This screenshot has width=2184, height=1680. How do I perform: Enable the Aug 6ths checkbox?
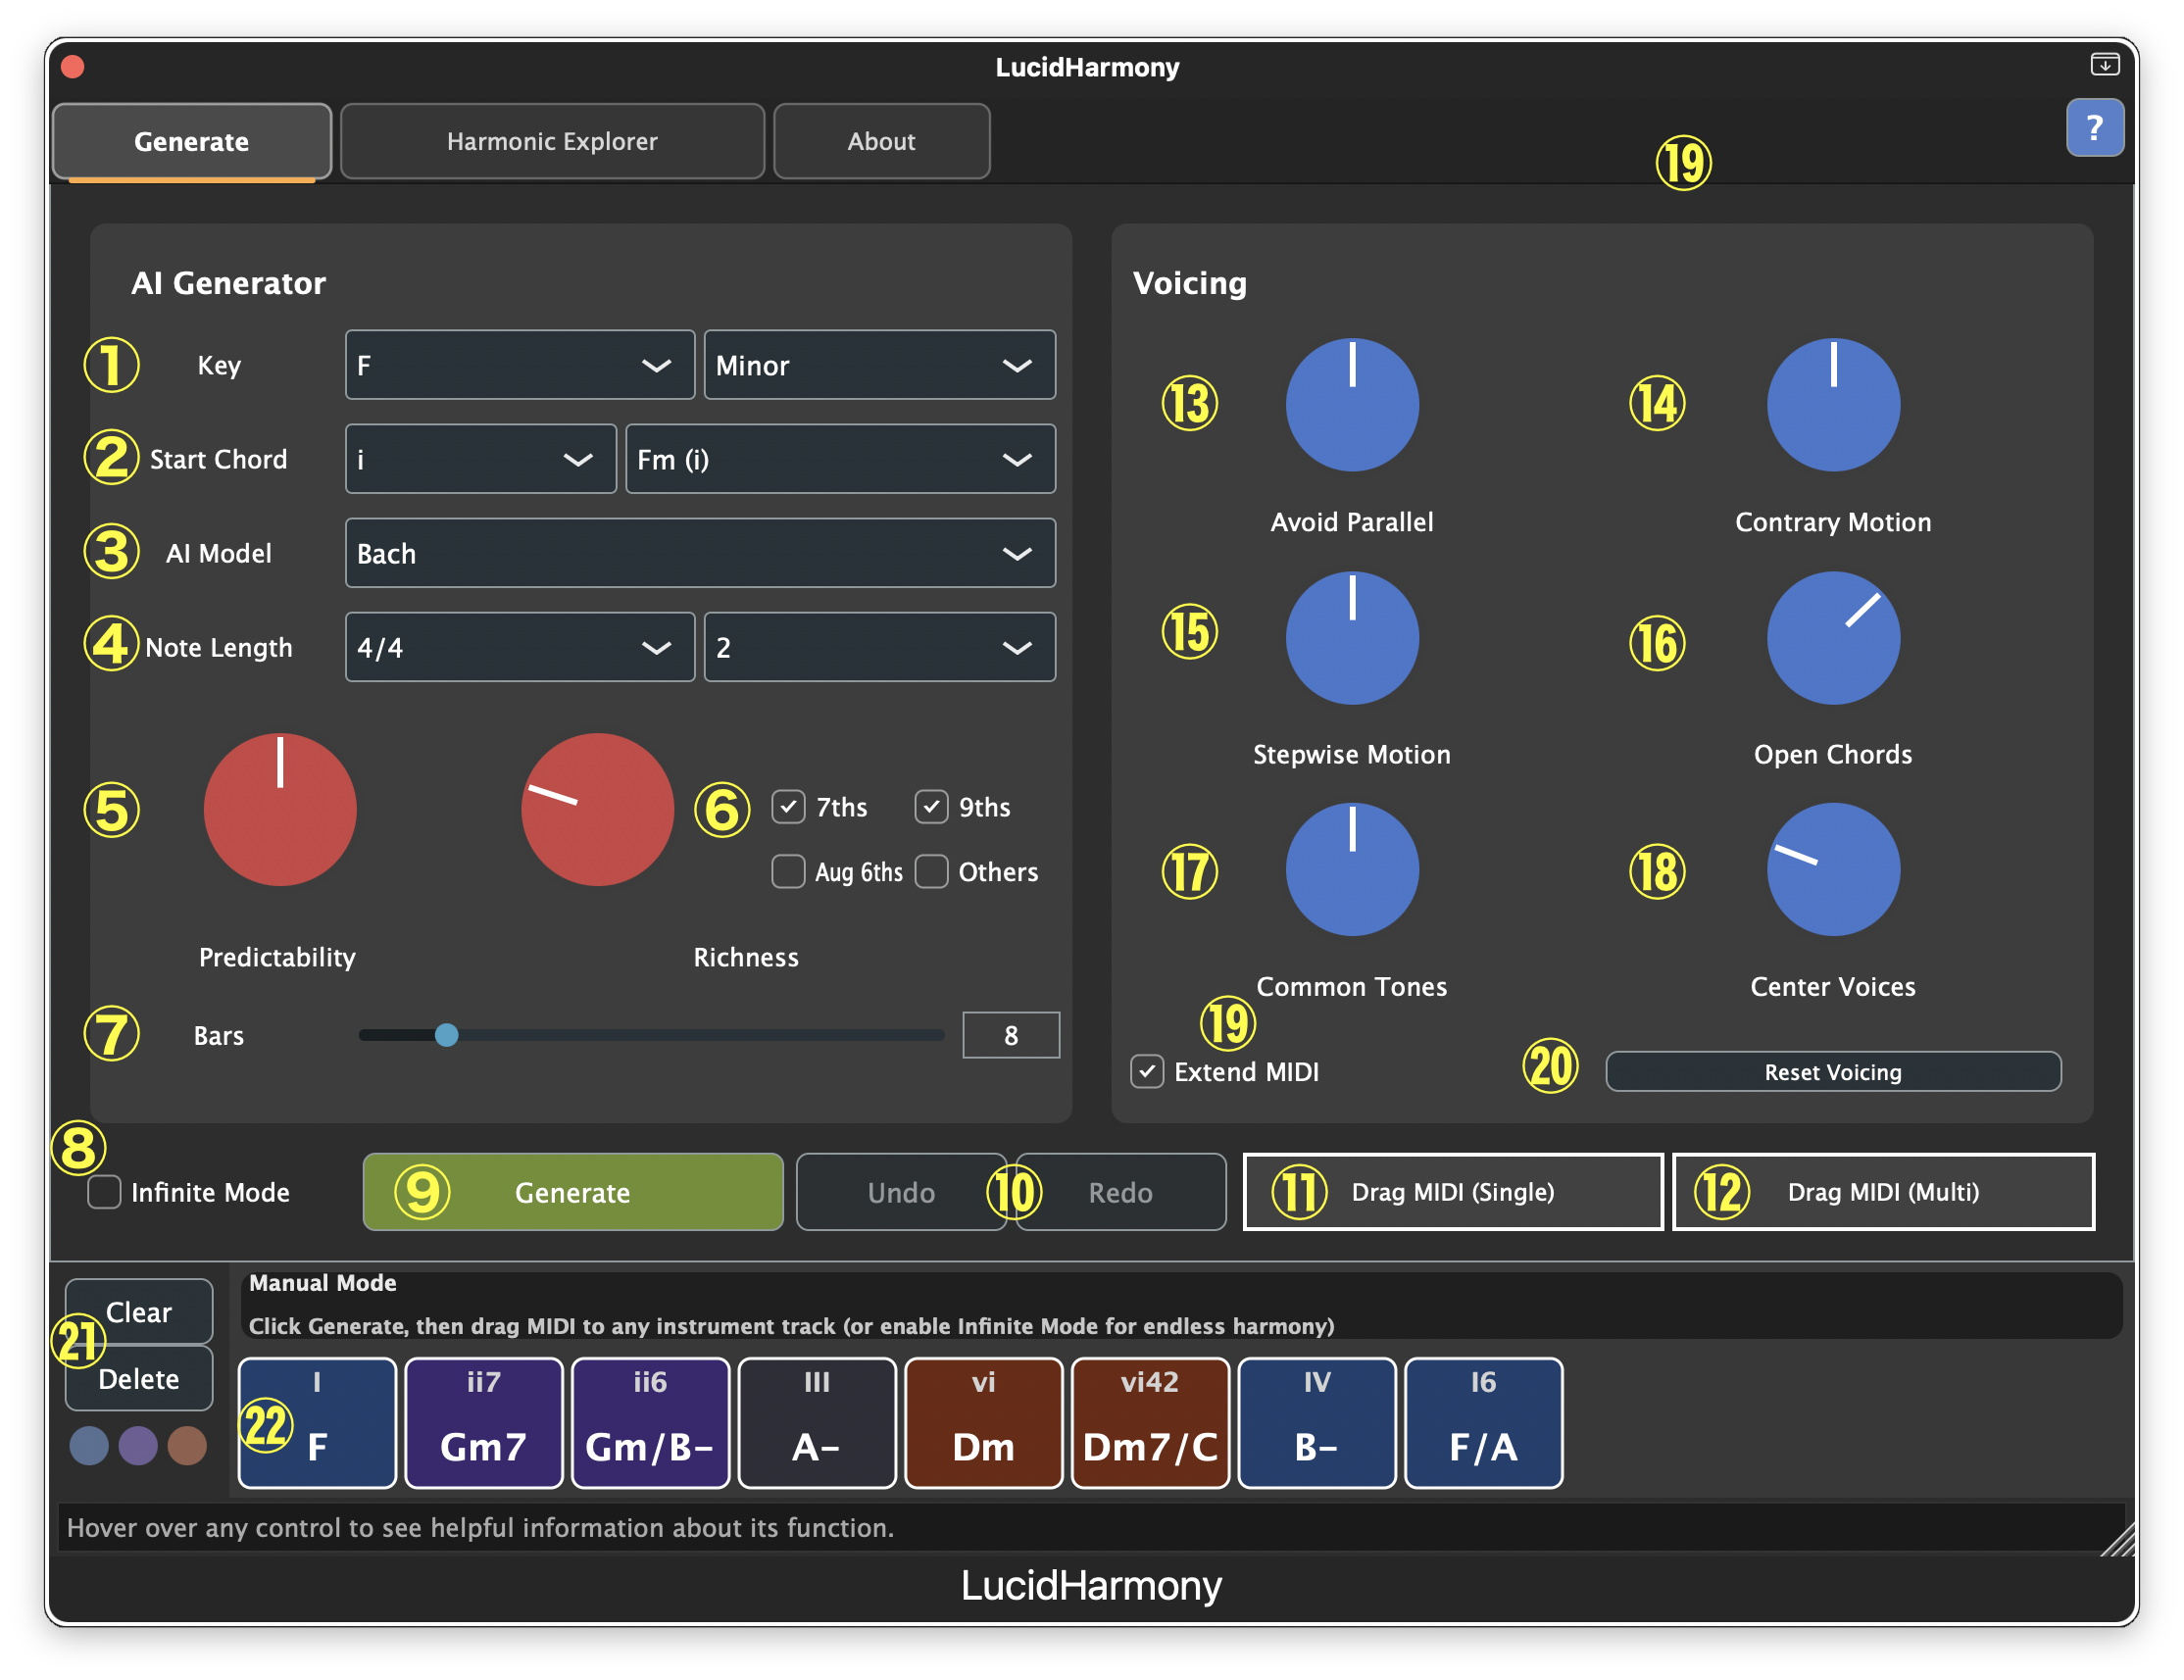[x=788, y=871]
